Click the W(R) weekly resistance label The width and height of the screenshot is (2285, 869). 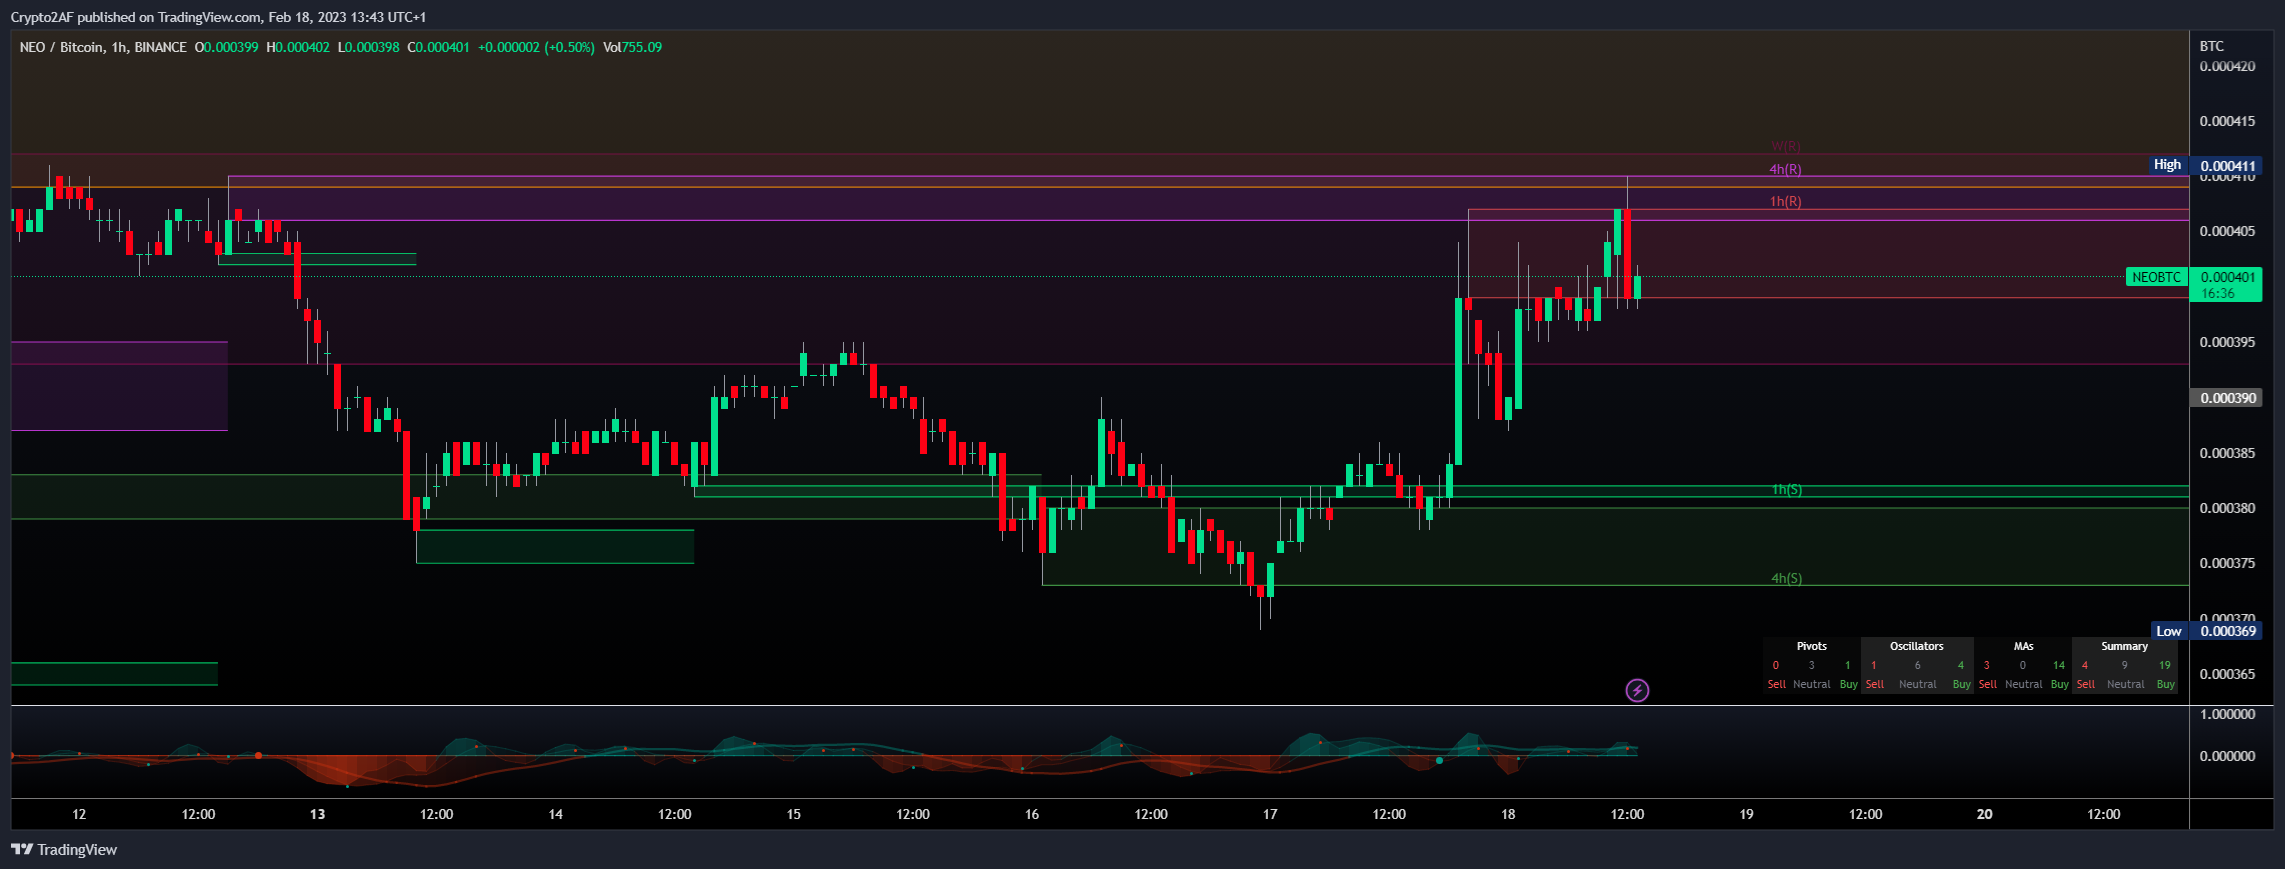[1785, 147]
